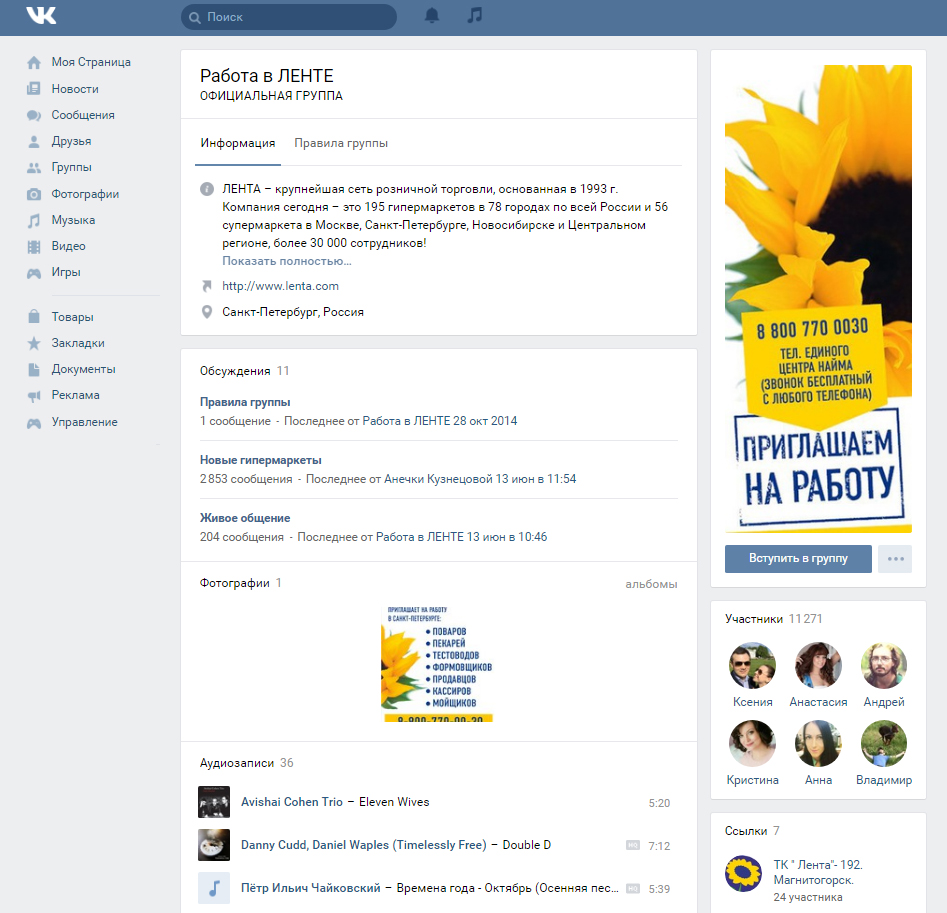Click Санкт-Петербург, Россия location text
Image resolution: width=947 pixels, height=913 pixels.
coord(293,312)
